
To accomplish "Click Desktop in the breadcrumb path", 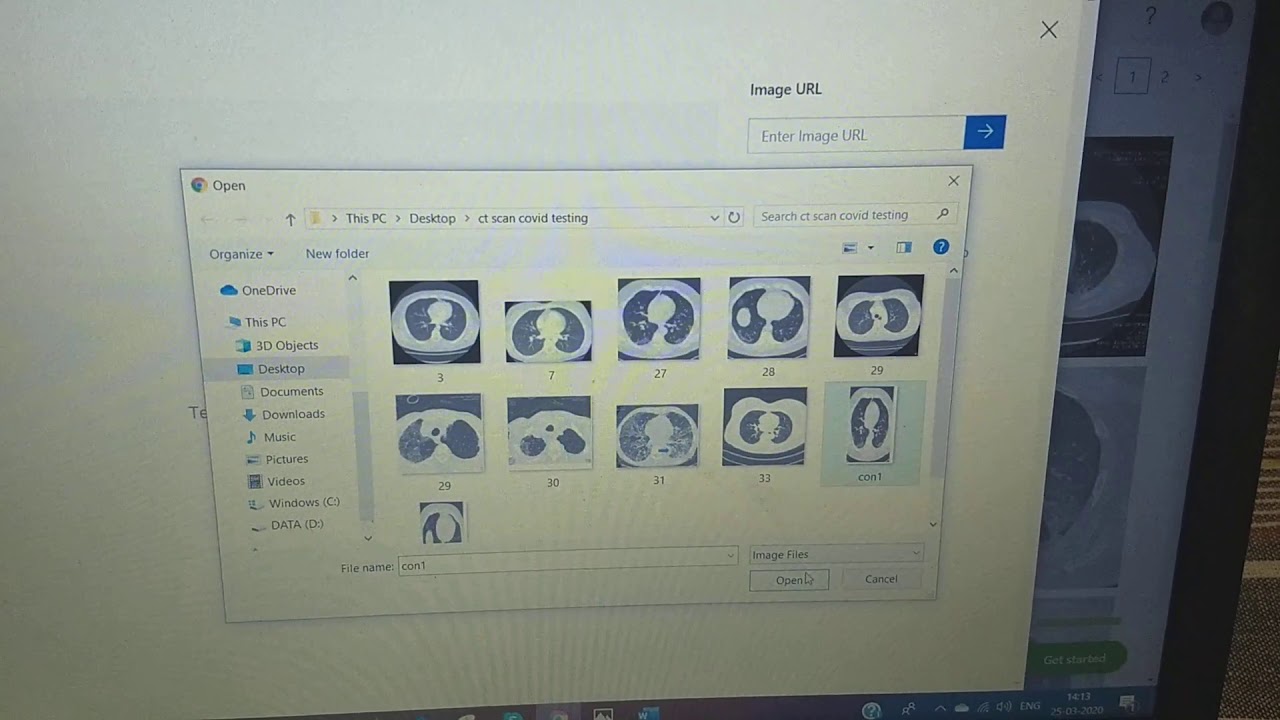I will click(432, 218).
